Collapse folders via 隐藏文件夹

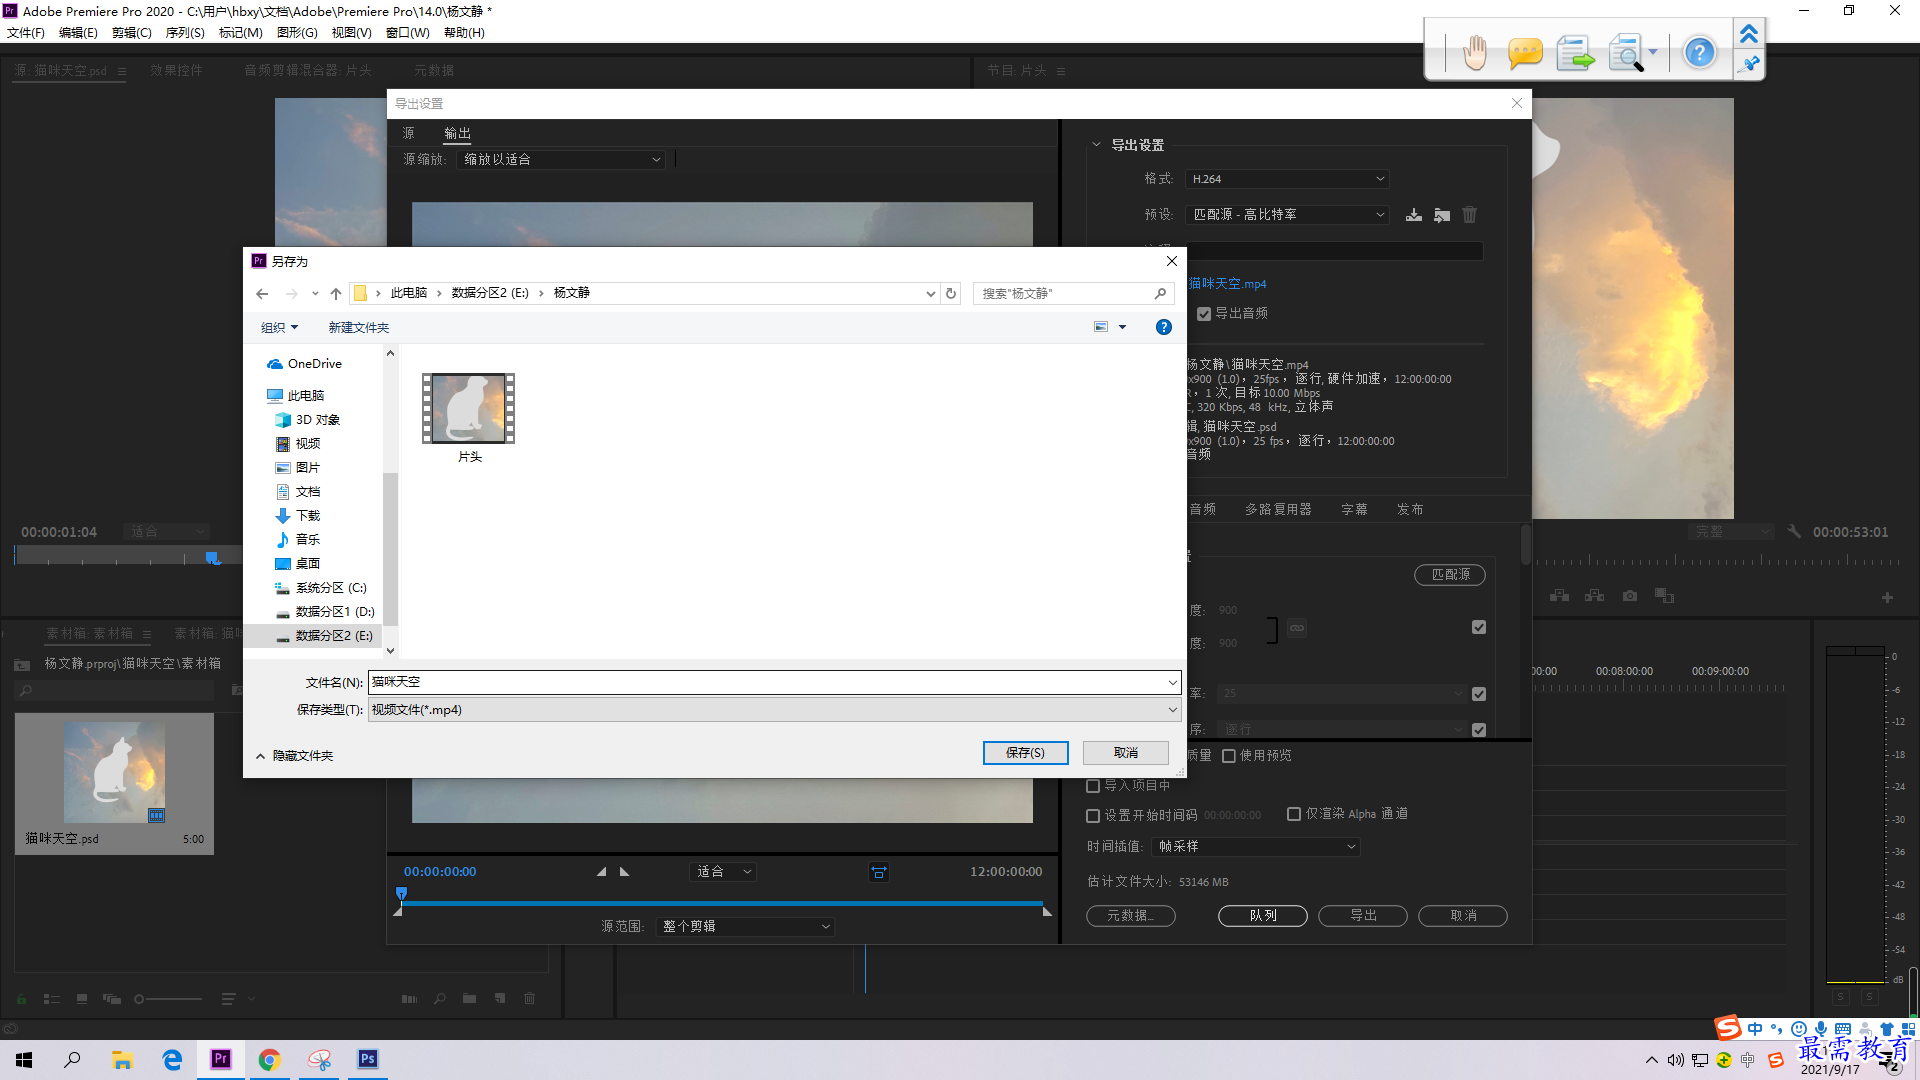click(295, 756)
